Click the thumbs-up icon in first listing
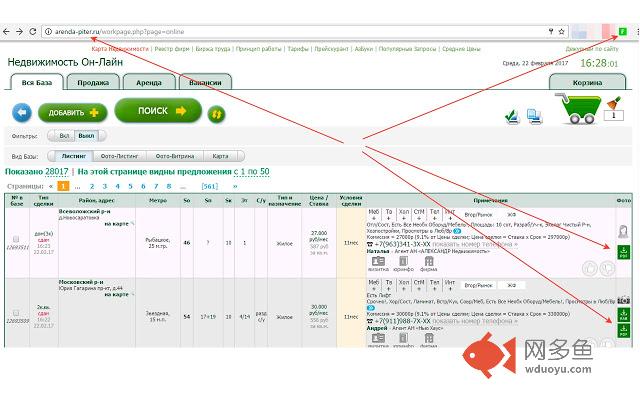This screenshot has width=640, height=400. click(591, 267)
